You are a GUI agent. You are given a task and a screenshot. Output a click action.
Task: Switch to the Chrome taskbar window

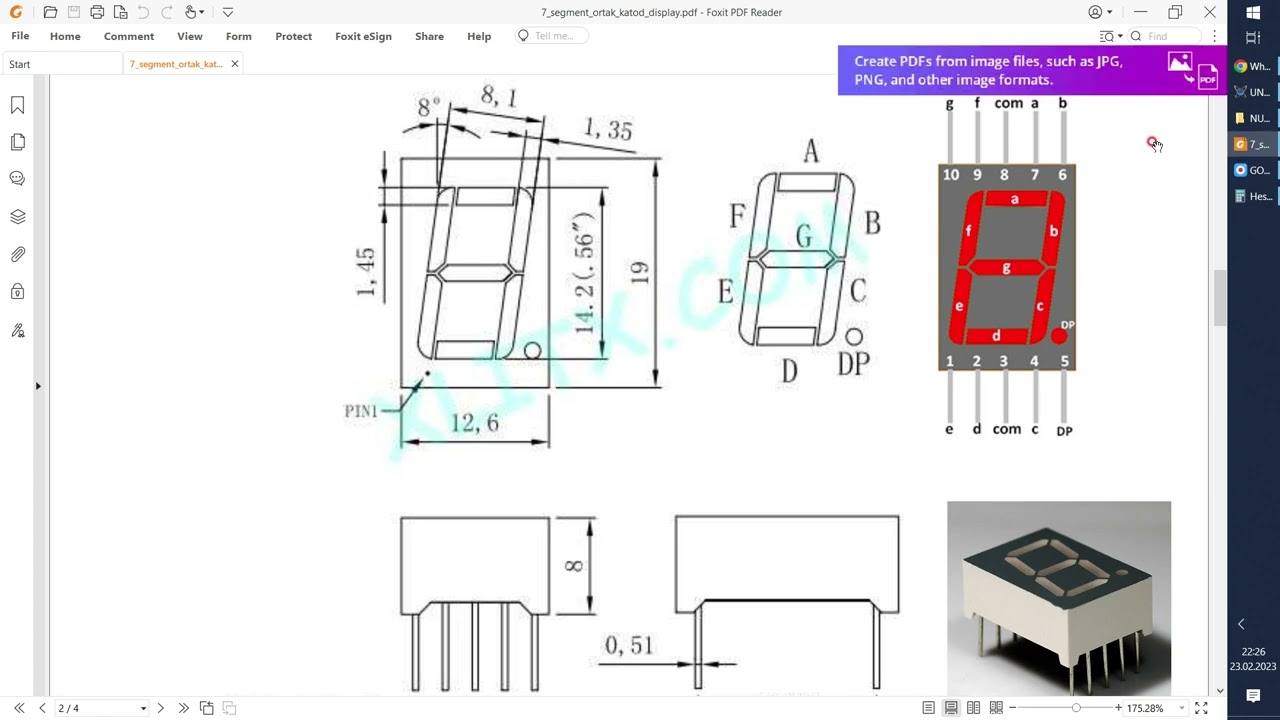point(1254,66)
